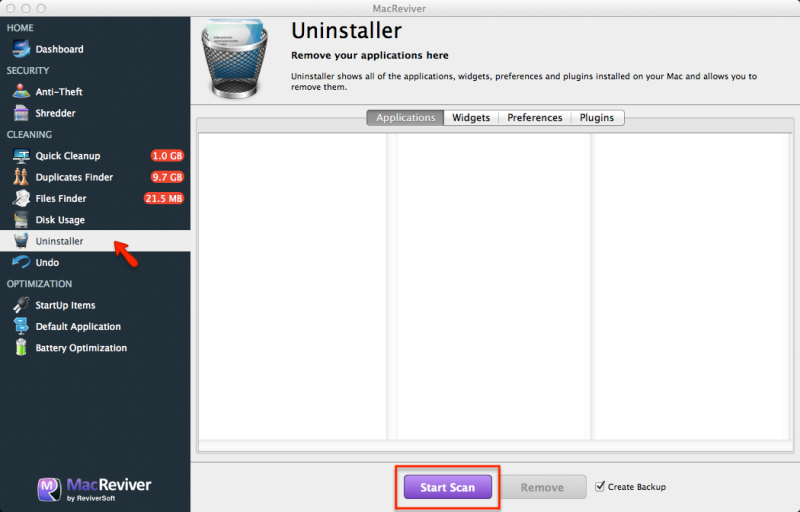The height and width of the screenshot is (512, 800).
Task: Go to Anti-Theft label
Action: point(59,92)
